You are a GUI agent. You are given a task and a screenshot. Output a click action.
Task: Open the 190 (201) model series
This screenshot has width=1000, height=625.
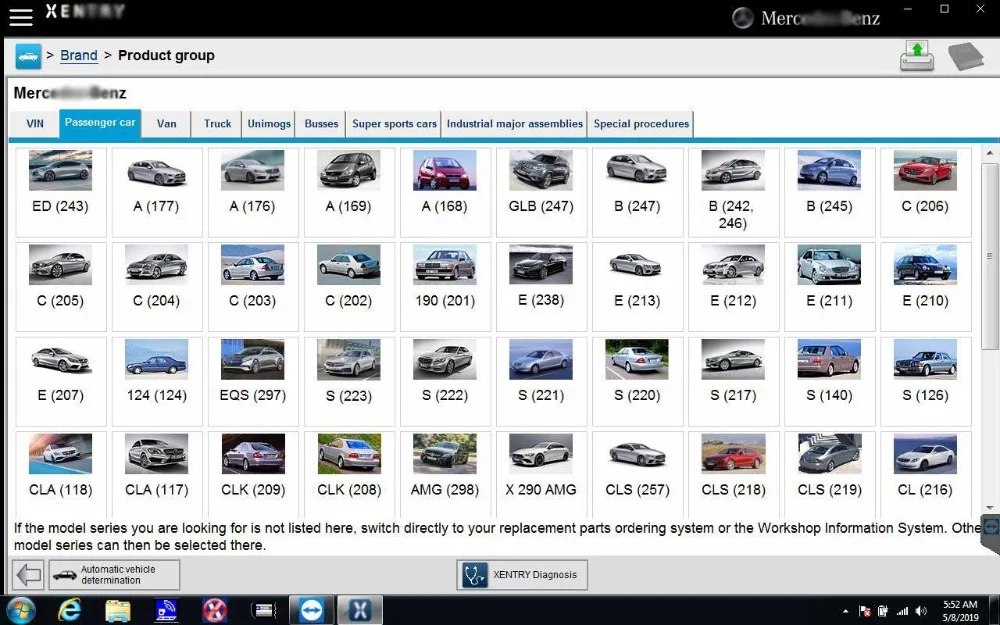pyautogui.click(x=445, y=286)
